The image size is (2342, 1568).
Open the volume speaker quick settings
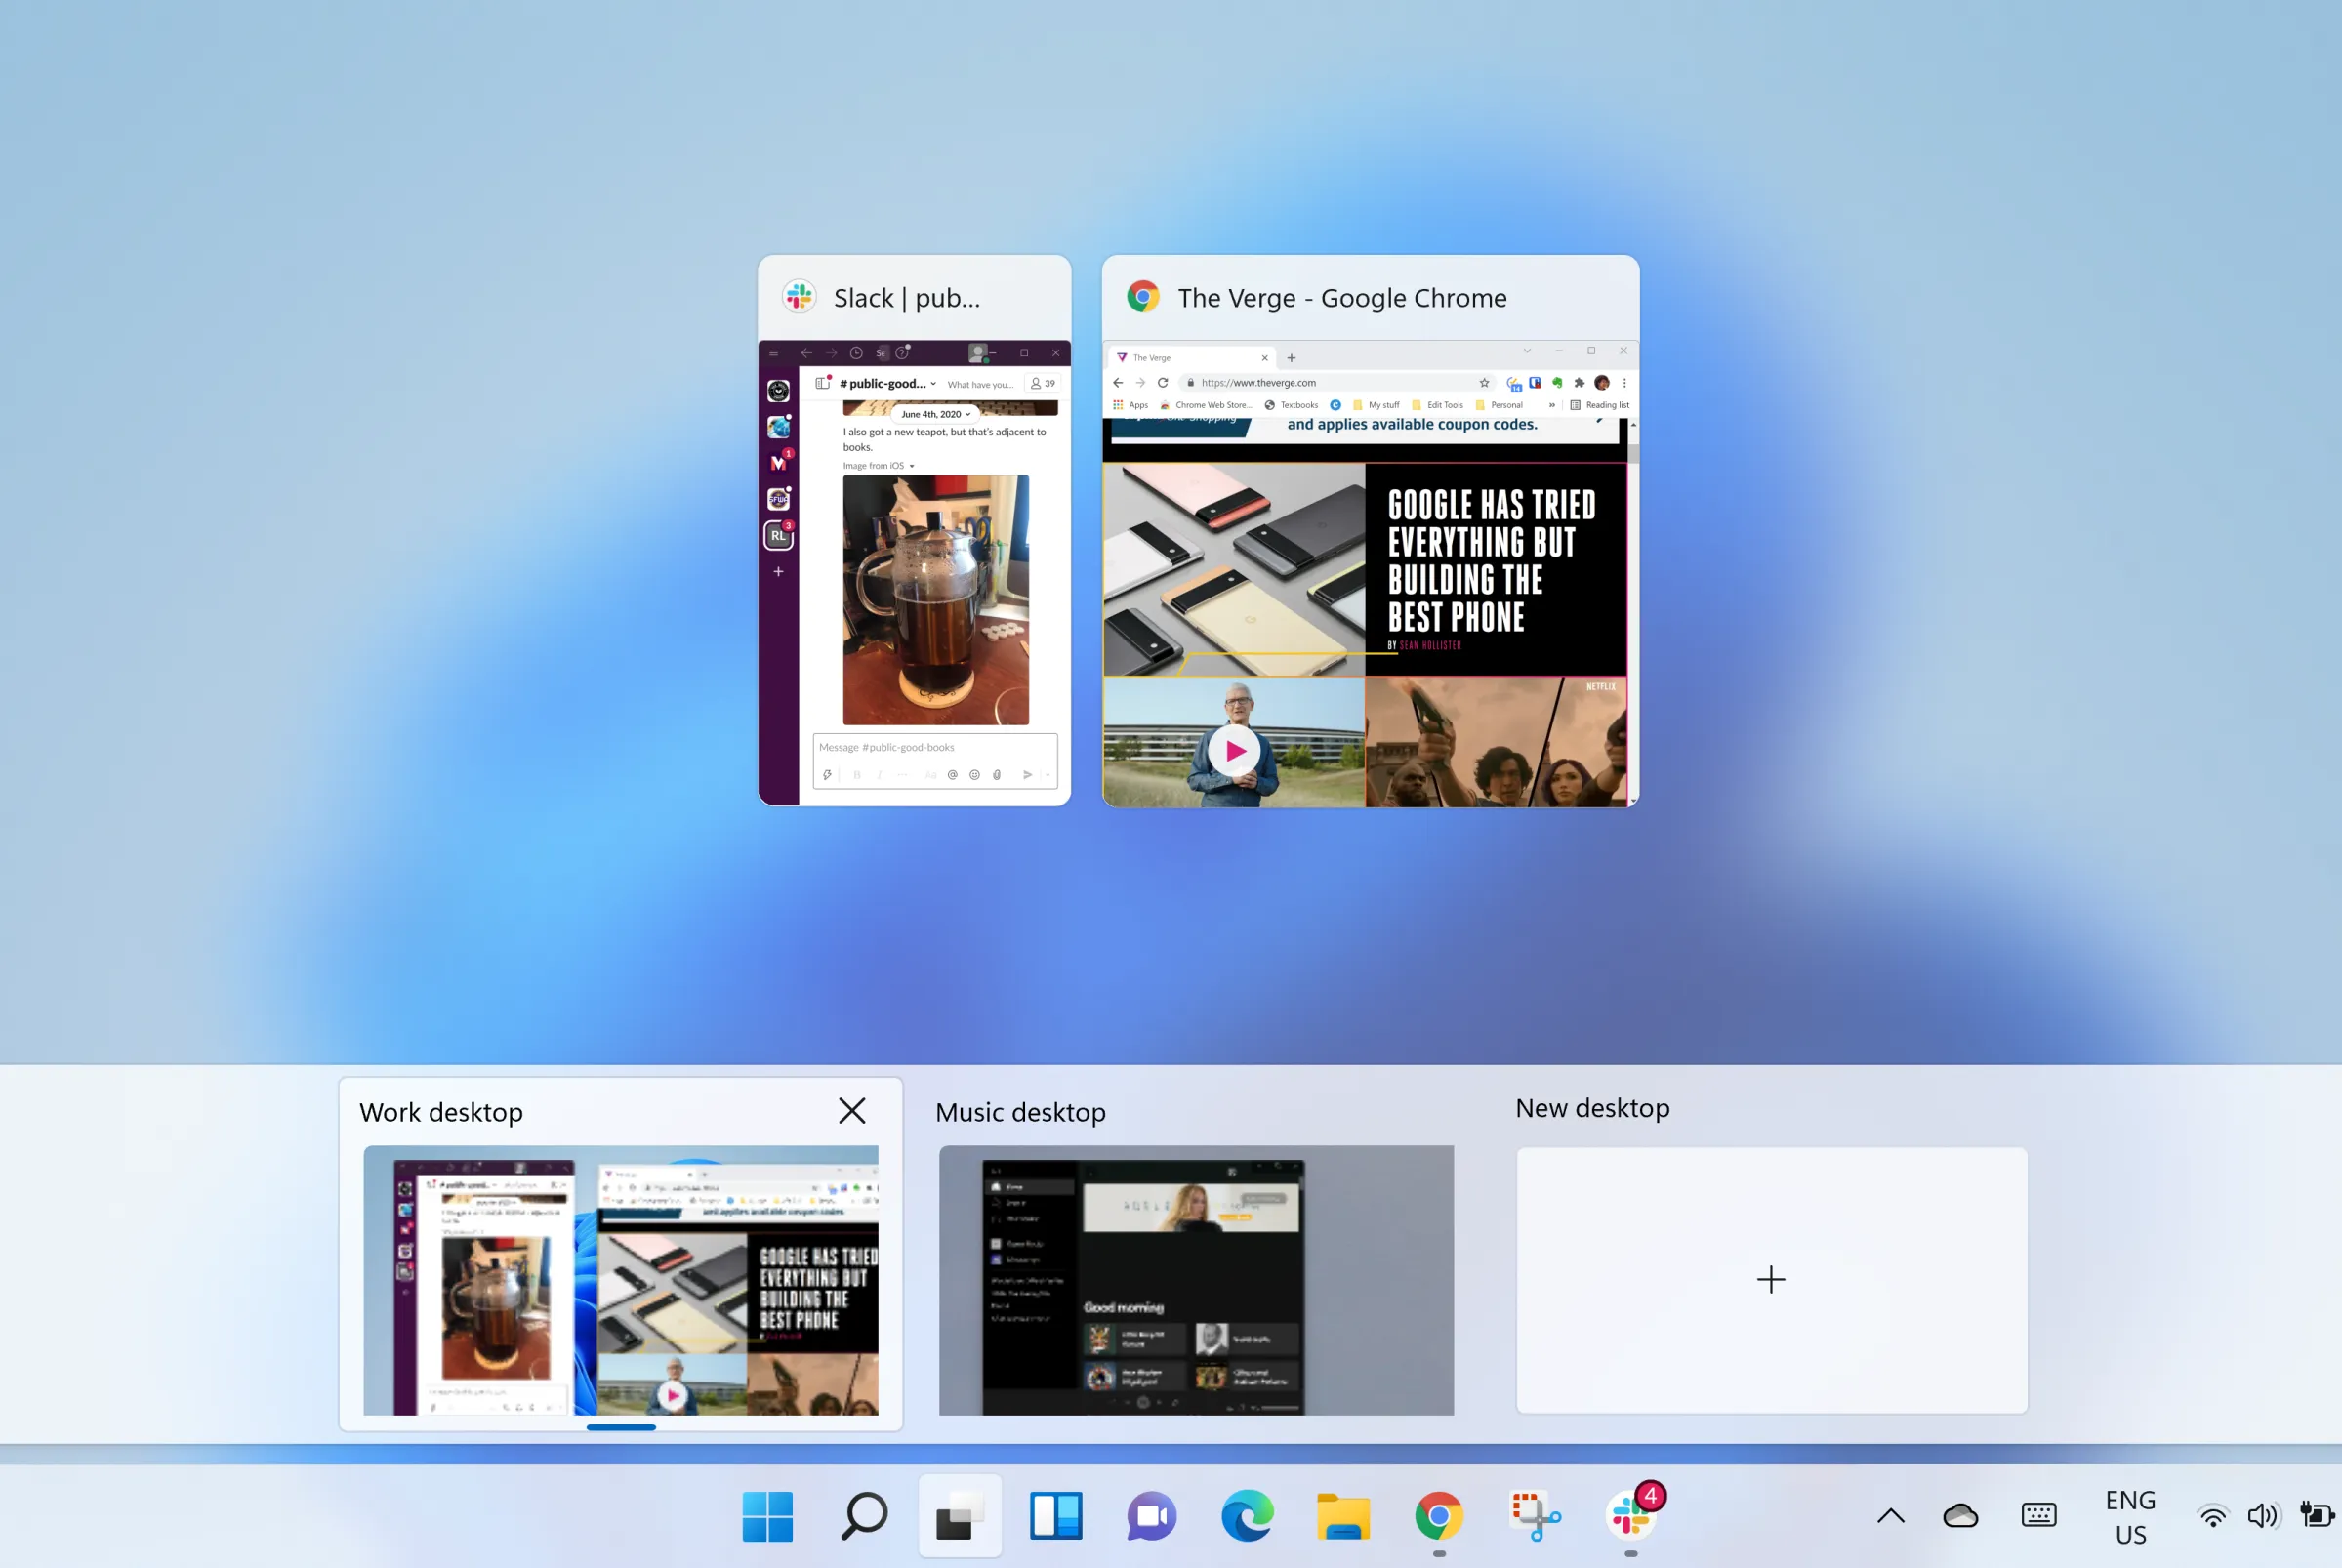[2262, 1516]
